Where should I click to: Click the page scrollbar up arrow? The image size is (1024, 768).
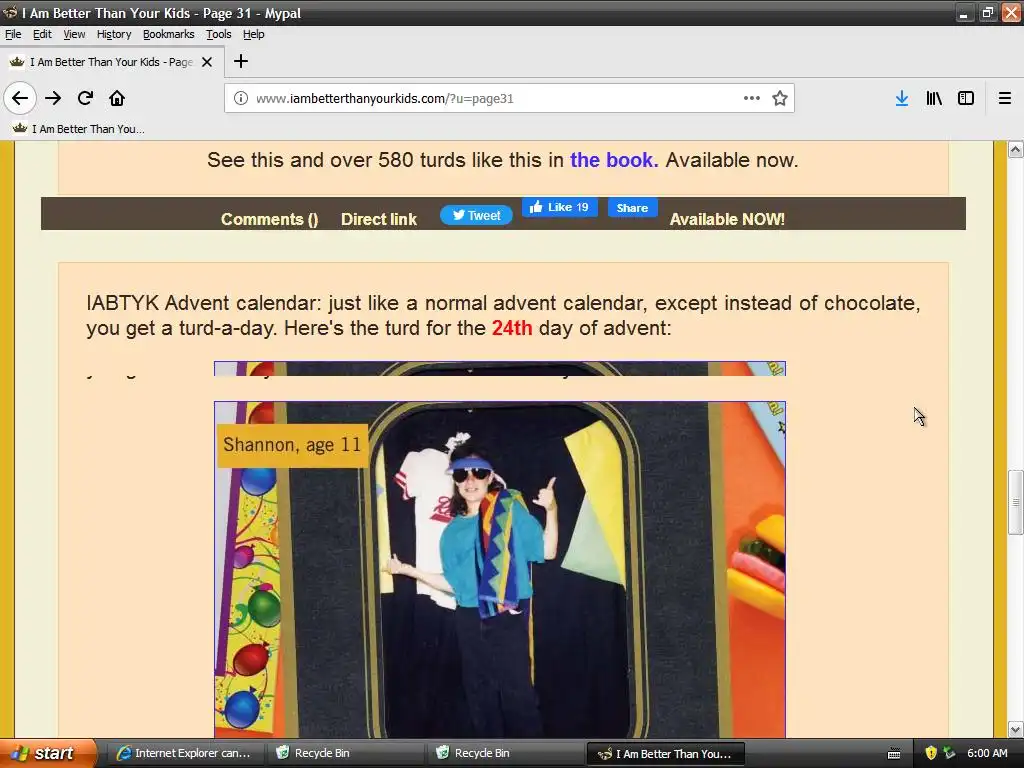tap(1015, 149)
